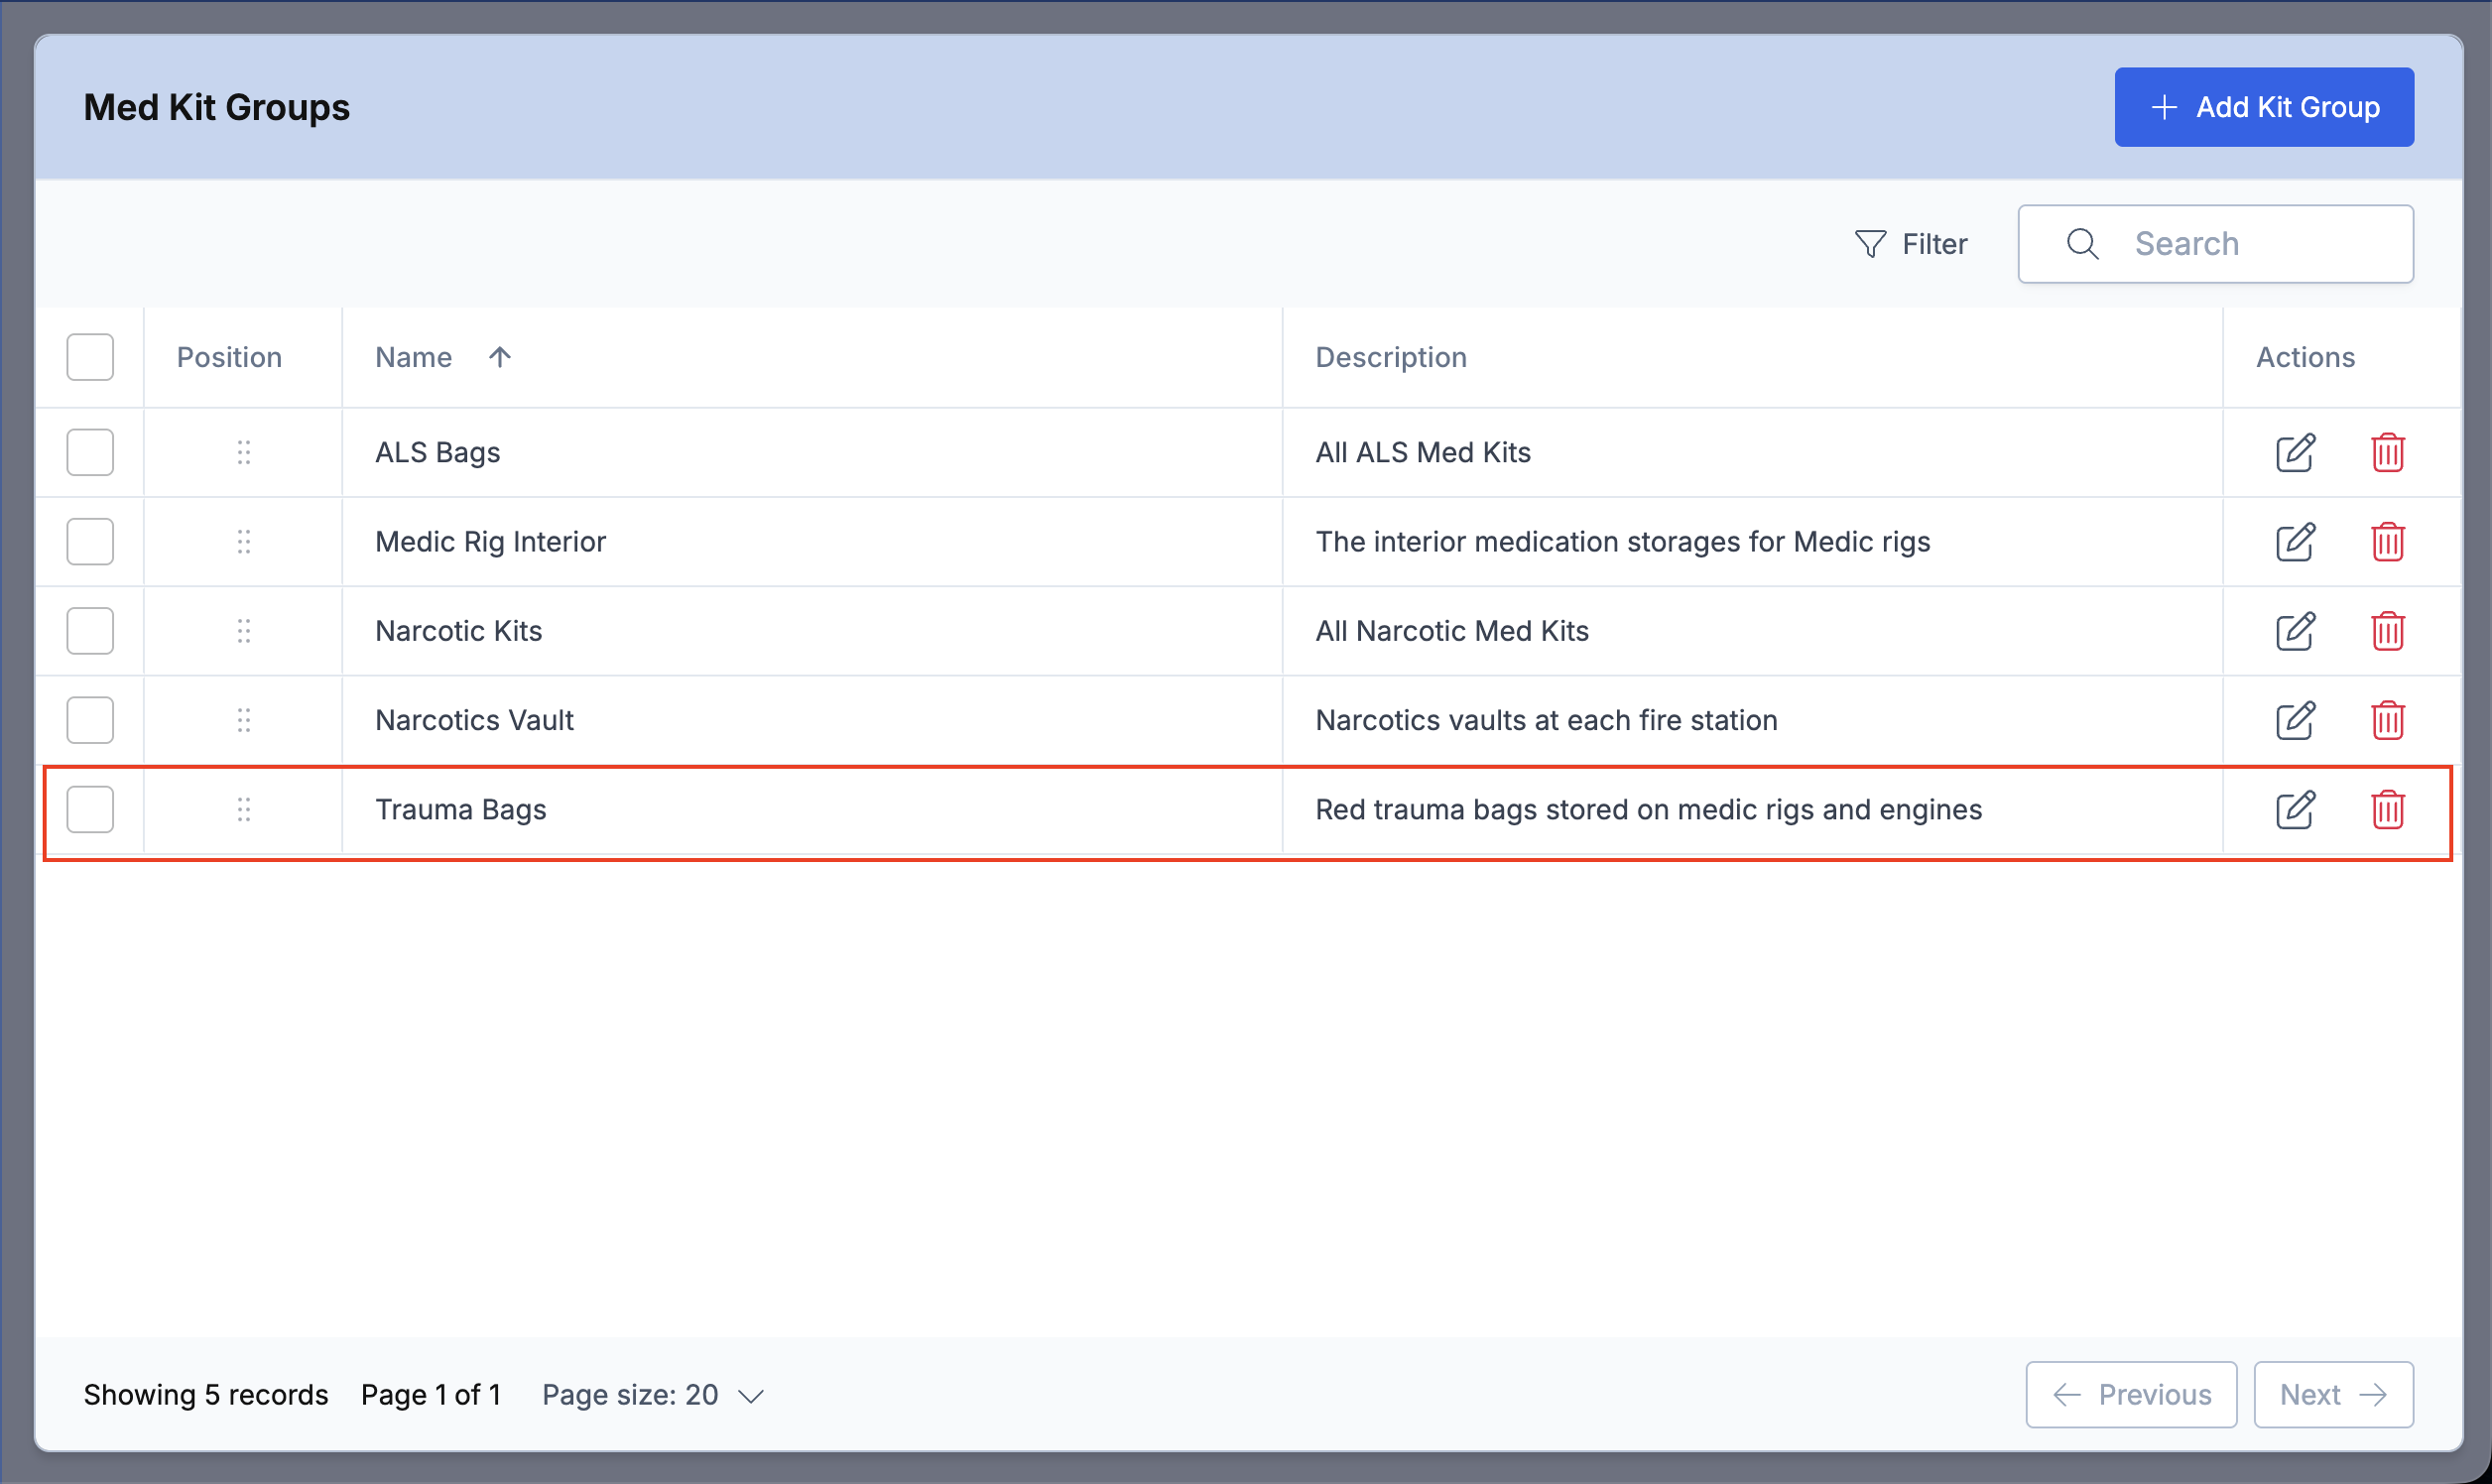Go to the Previous page

click(x=2131, y=1394)
